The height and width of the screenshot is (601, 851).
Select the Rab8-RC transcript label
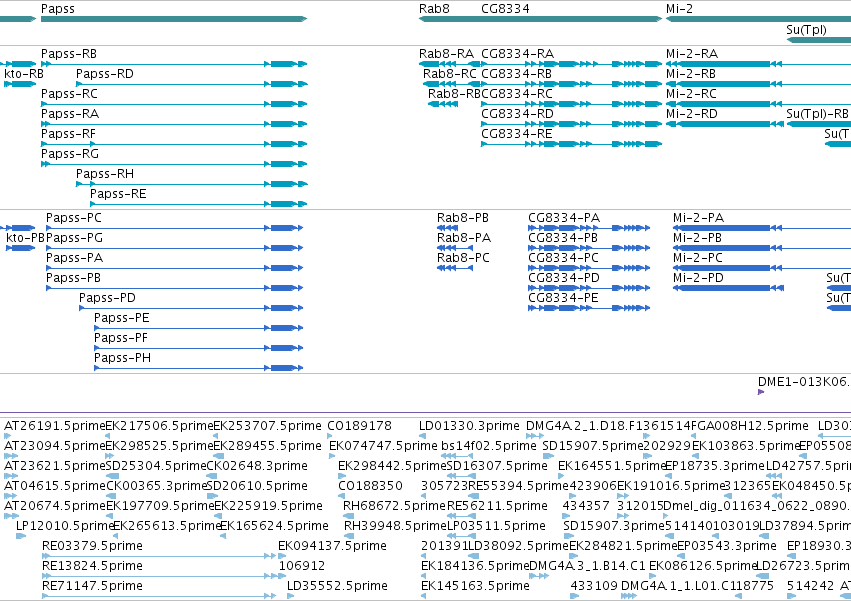(449, 74)
